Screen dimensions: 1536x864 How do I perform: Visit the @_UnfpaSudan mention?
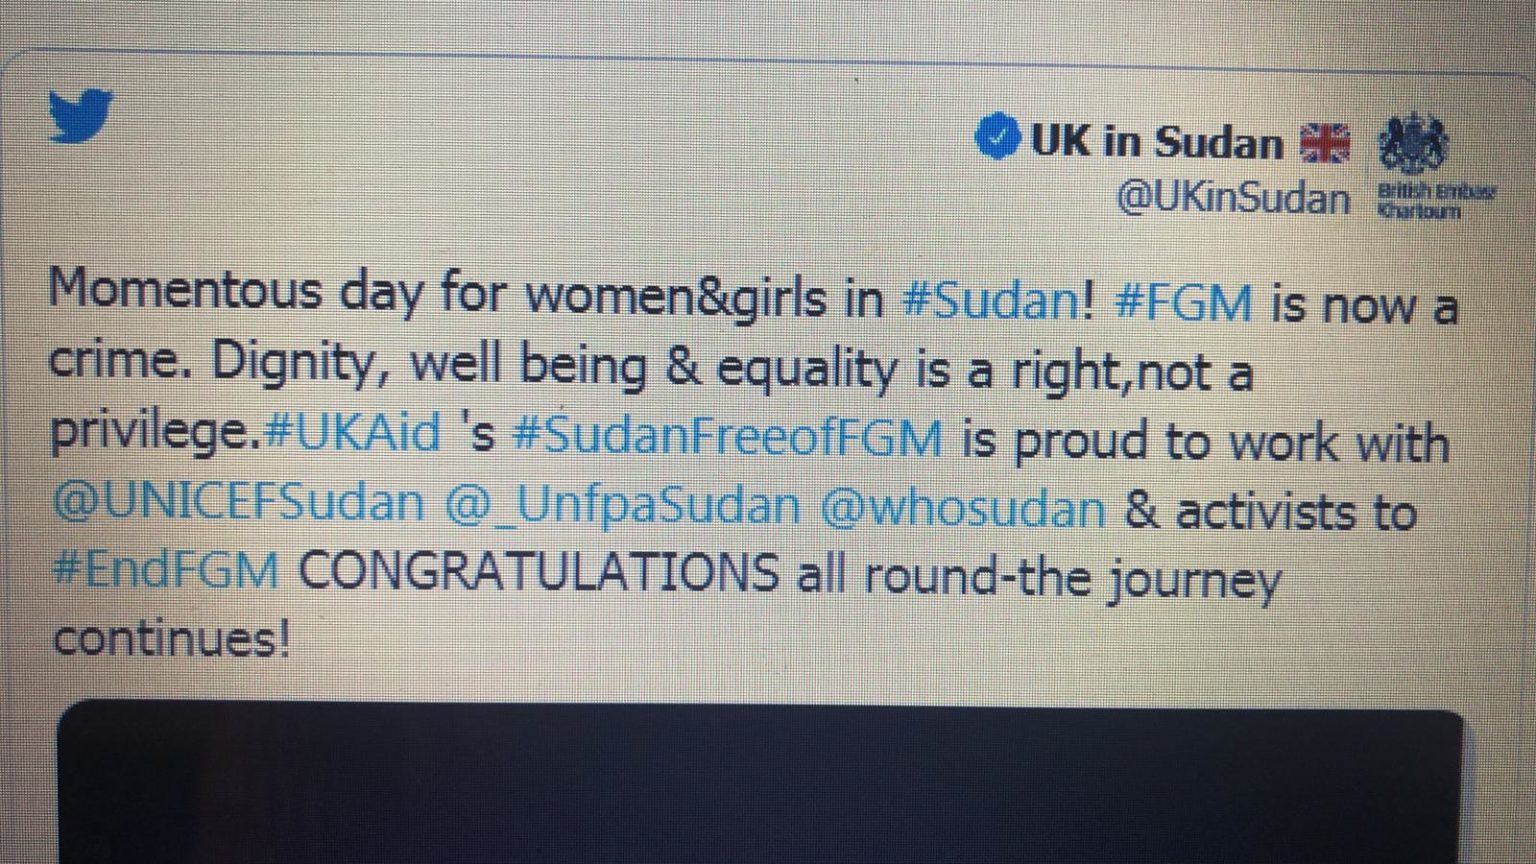(x=622, y=506)
